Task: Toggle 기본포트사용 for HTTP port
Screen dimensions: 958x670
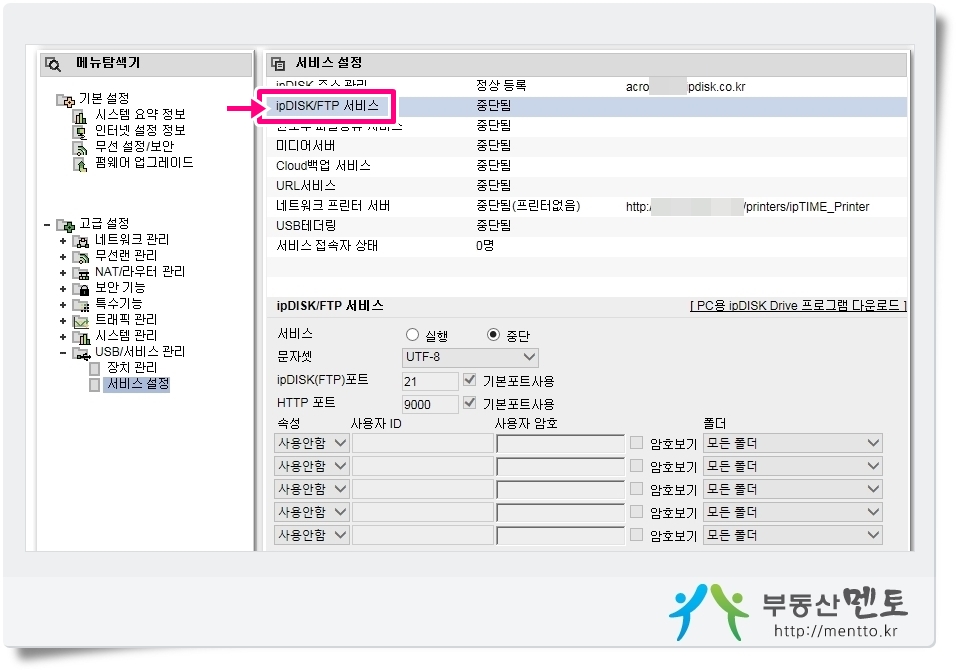Action: pyautogui.click(x=469, y=402)
